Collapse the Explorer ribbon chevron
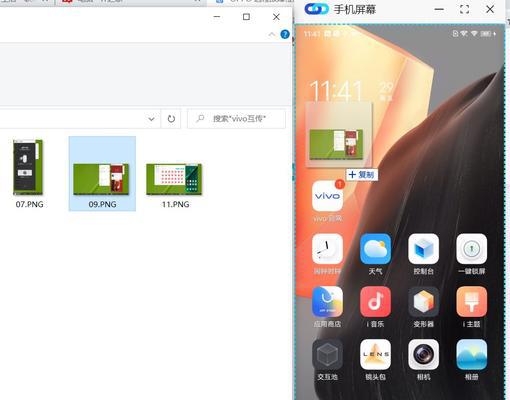Screen dimensions: 510x400 [x=272, y=34]
